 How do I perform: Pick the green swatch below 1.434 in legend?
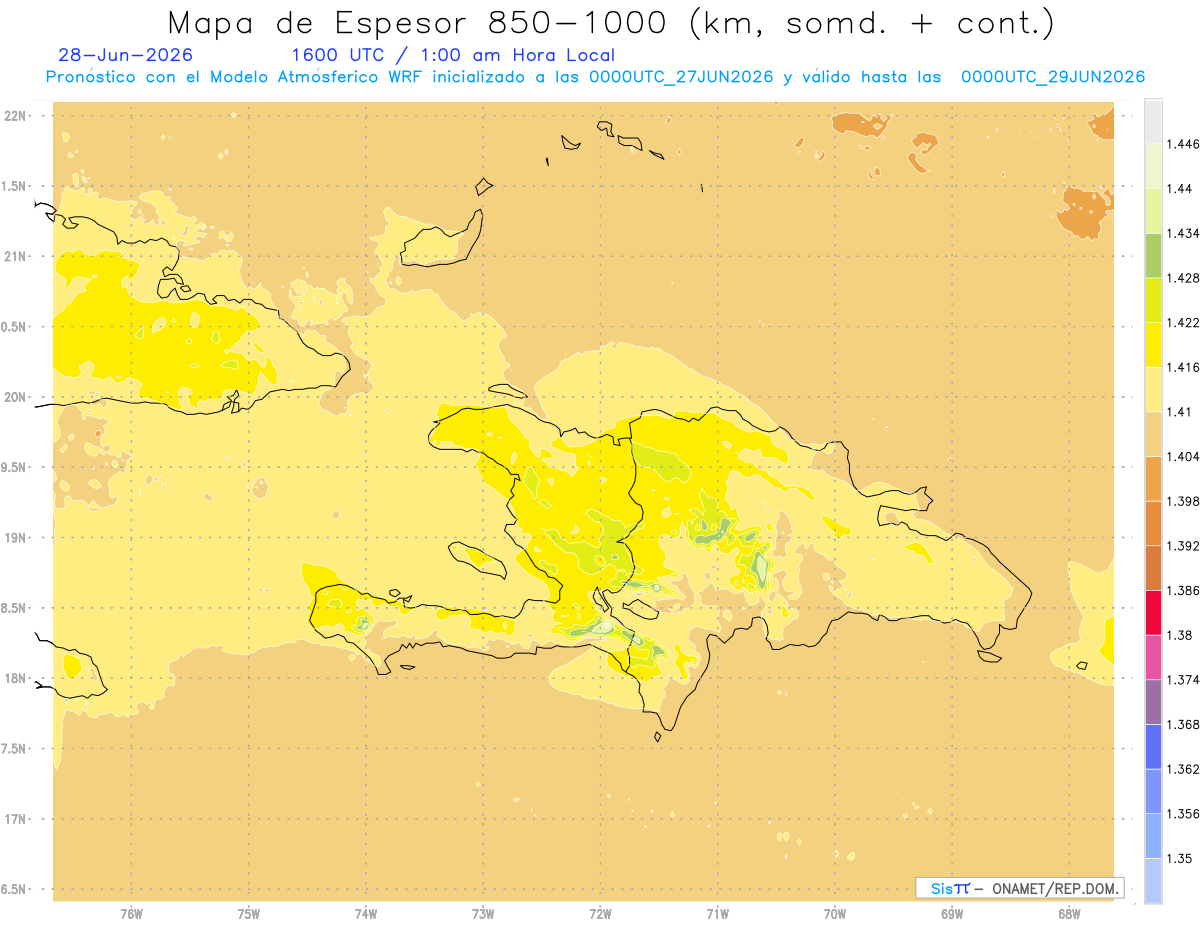point(1153,255)
